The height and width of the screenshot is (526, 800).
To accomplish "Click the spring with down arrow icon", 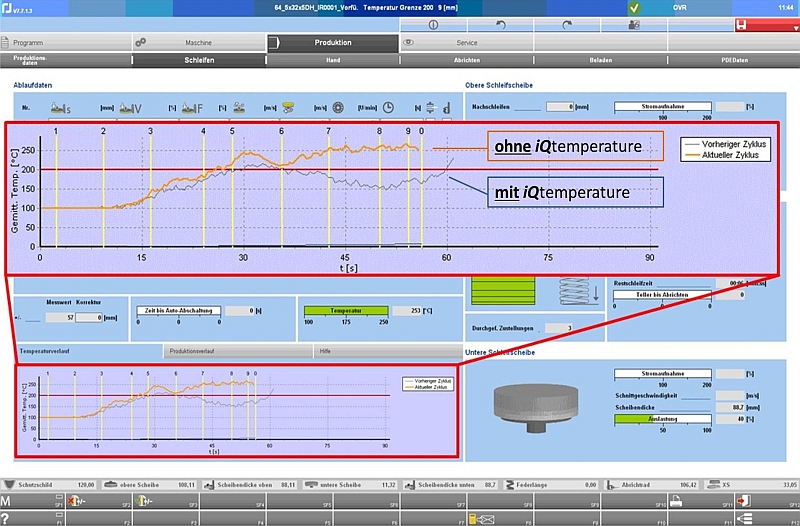I will (x=579, y=291).
